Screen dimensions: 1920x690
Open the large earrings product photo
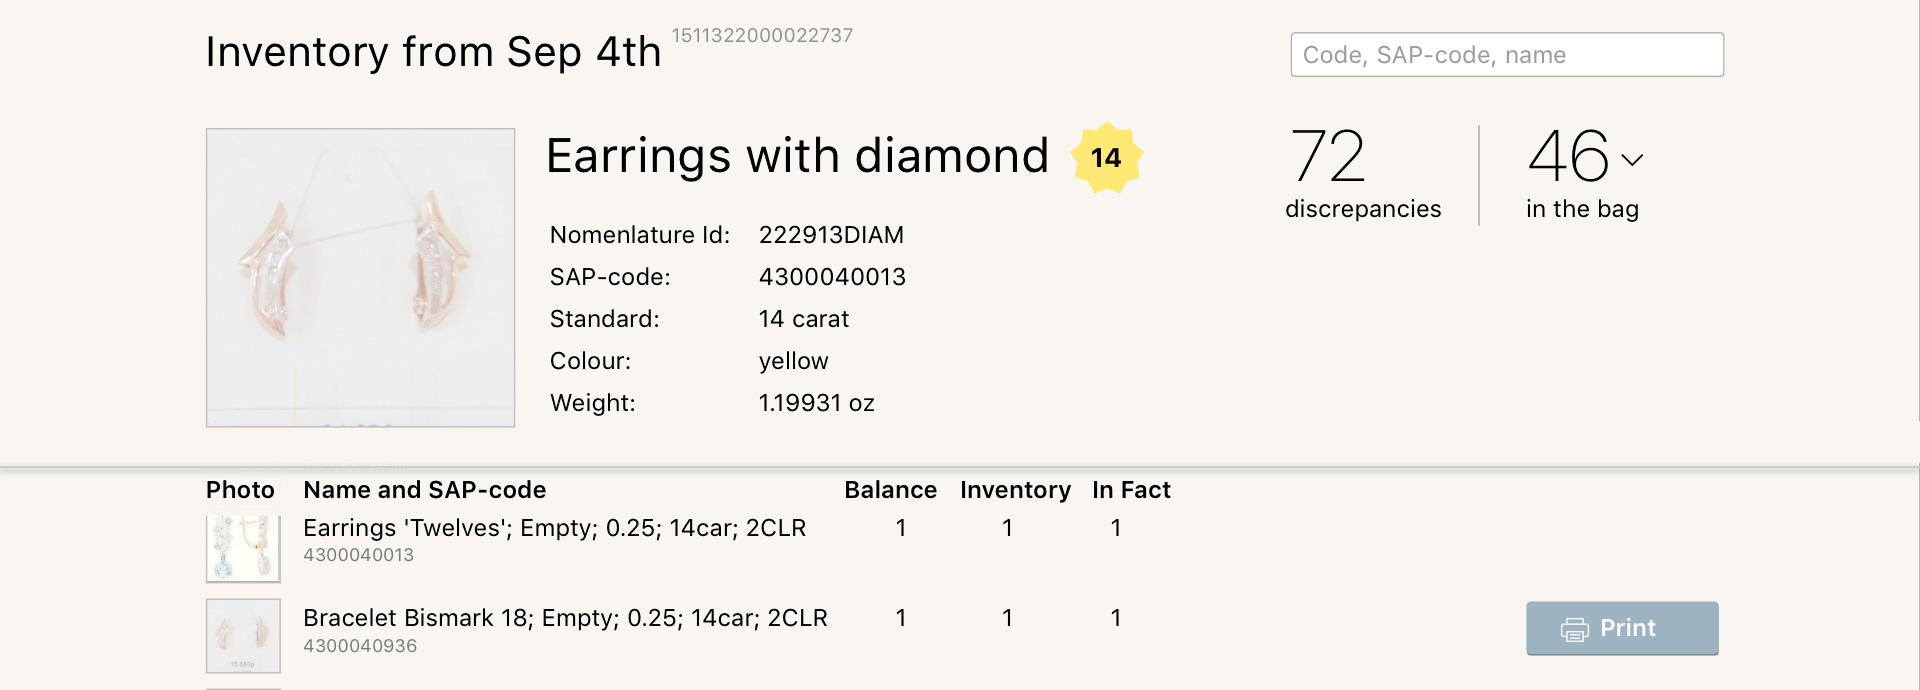click(x=360, y=277)
